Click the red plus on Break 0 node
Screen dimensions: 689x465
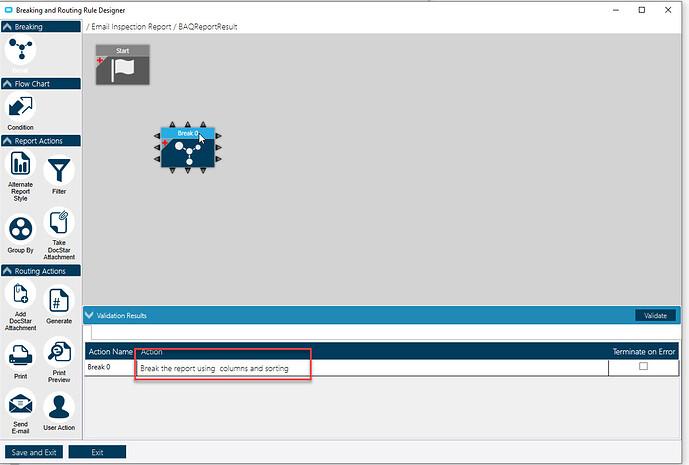click(165, 143)
